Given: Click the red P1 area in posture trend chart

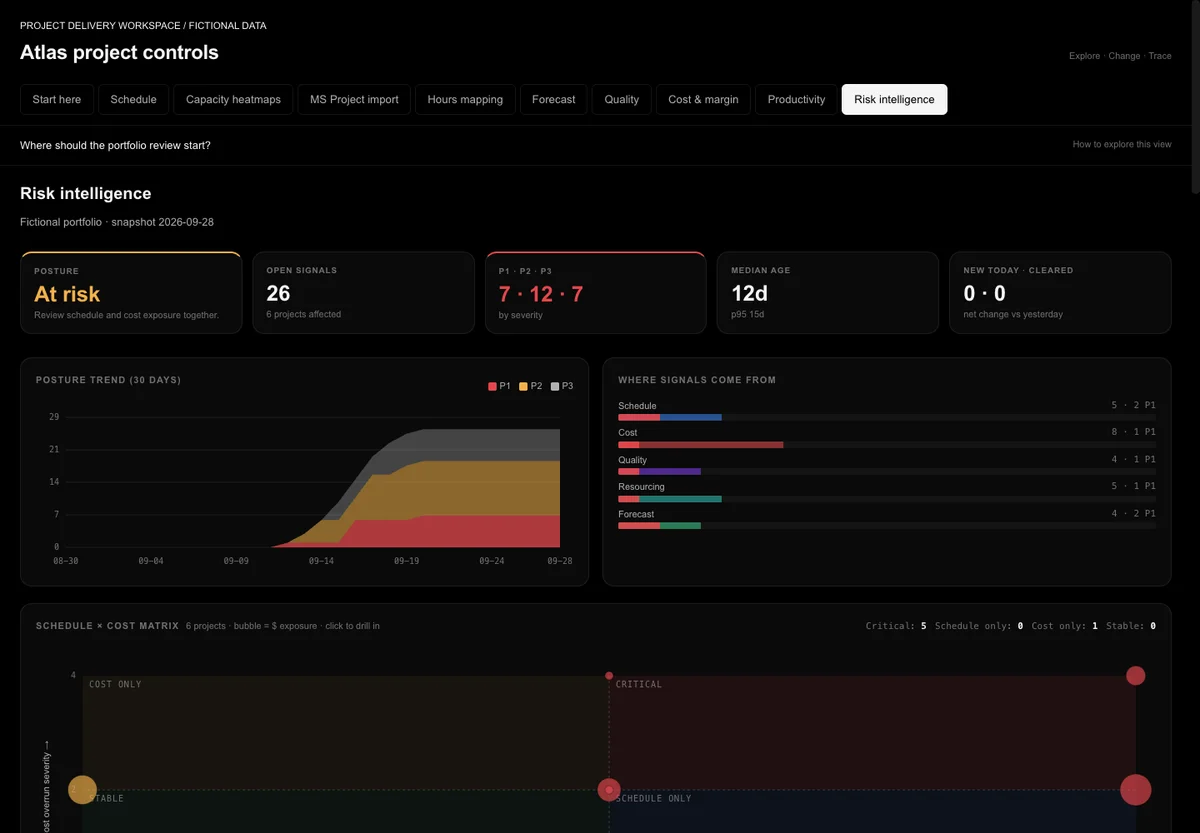Looking at the screenshot, I should [480, 532].
